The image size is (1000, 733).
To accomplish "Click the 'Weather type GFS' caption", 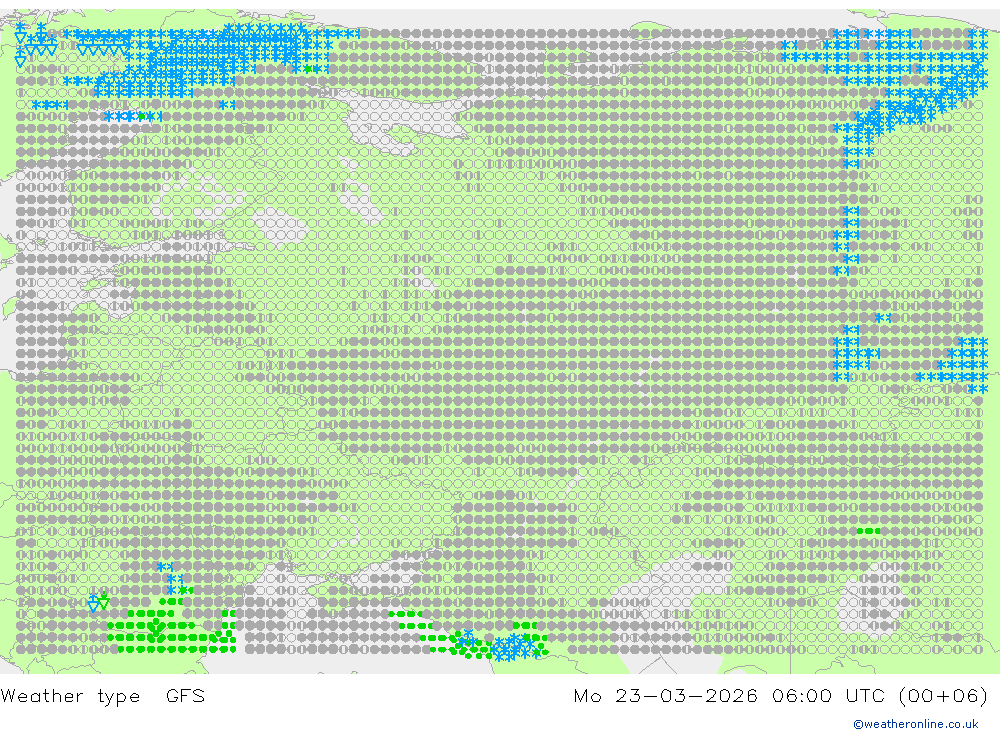I will (x=103, y=695).
